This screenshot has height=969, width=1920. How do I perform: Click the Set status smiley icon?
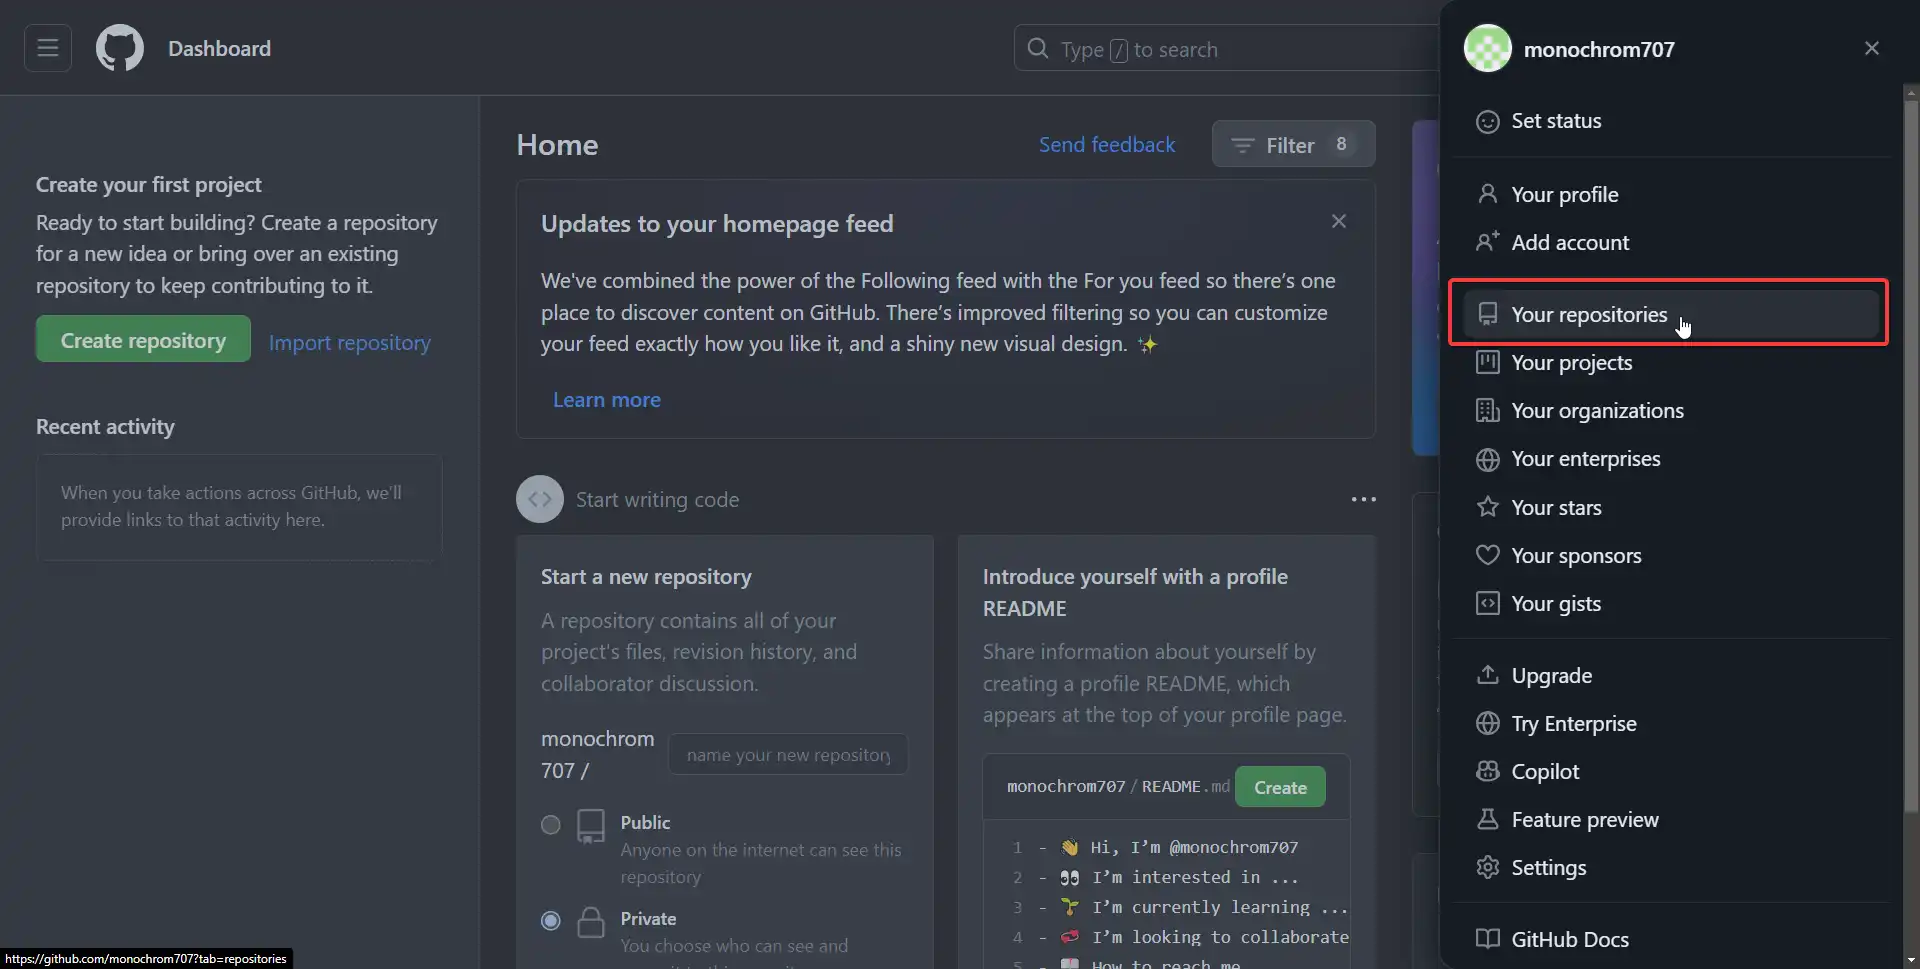[x=1488, y=121]
